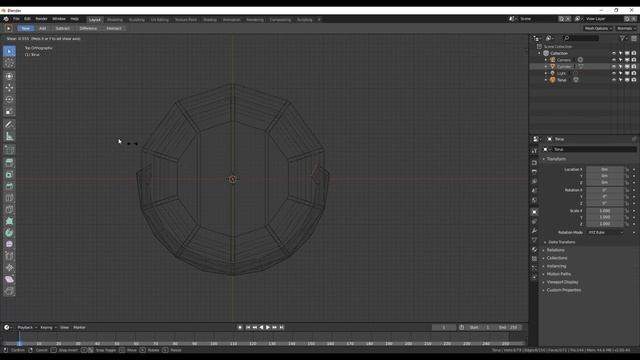Expand the Delta Transform panel
Viewport: 640px width, 360px height.
pyautogui.click(x=562, y=242)
